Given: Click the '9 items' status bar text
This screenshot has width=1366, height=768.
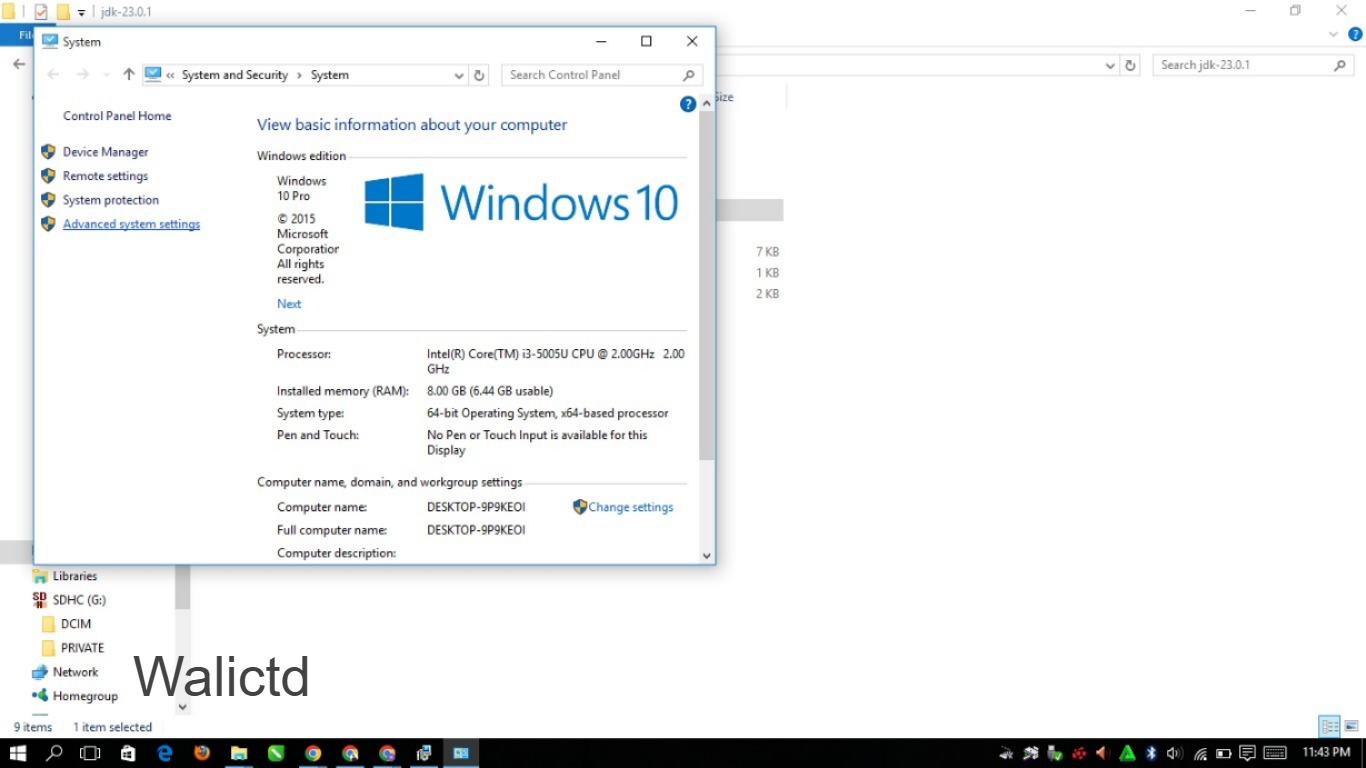Looking at the screenshot, I should click(33, 727).
